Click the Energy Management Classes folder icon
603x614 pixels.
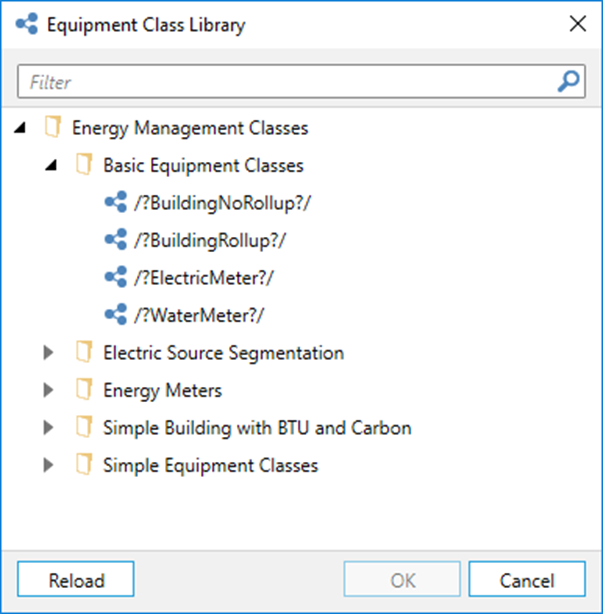point(53,127)
